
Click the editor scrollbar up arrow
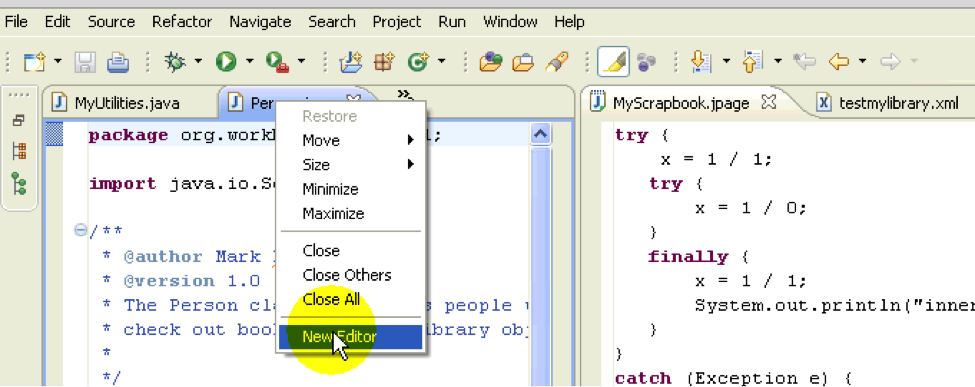tap(540, 134)
